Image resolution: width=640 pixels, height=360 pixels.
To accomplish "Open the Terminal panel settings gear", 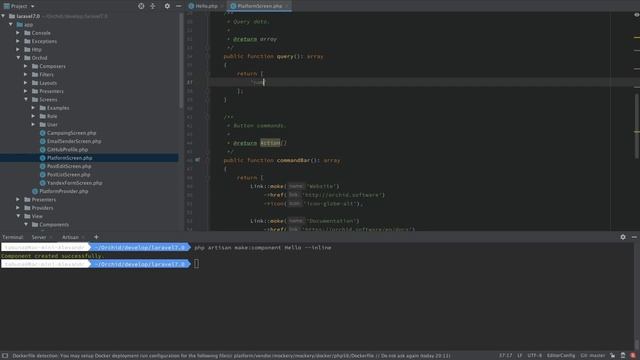I will (623, 237).
